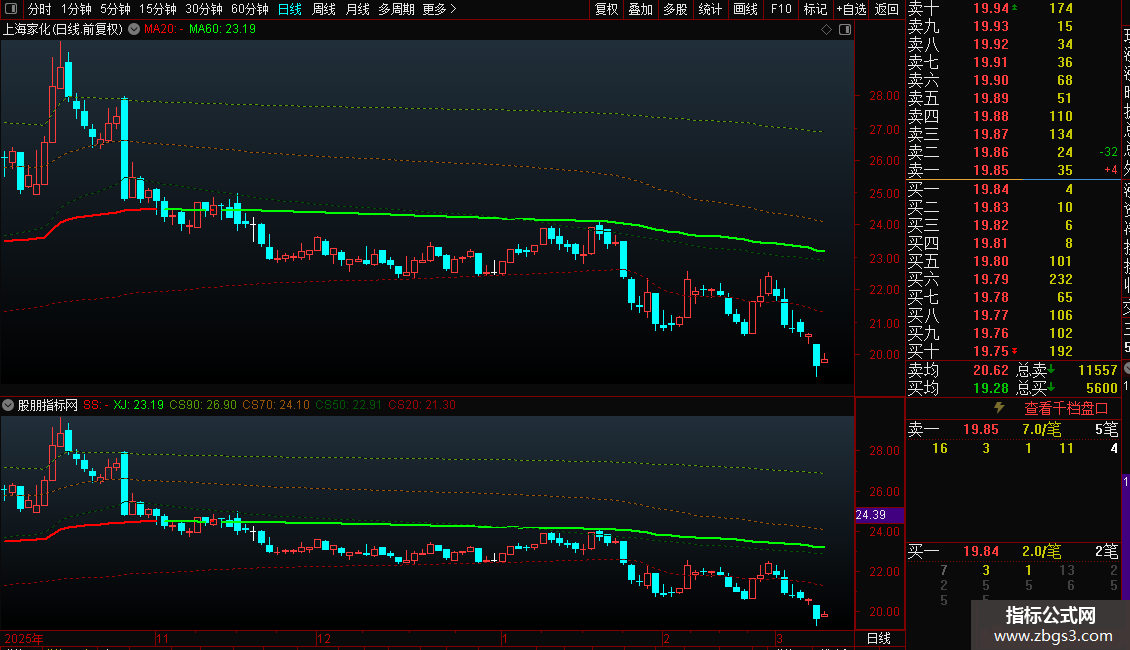The image size is (1130, 650).
Task: Click the 买五 19.80 price
Action: click(990, 261)
